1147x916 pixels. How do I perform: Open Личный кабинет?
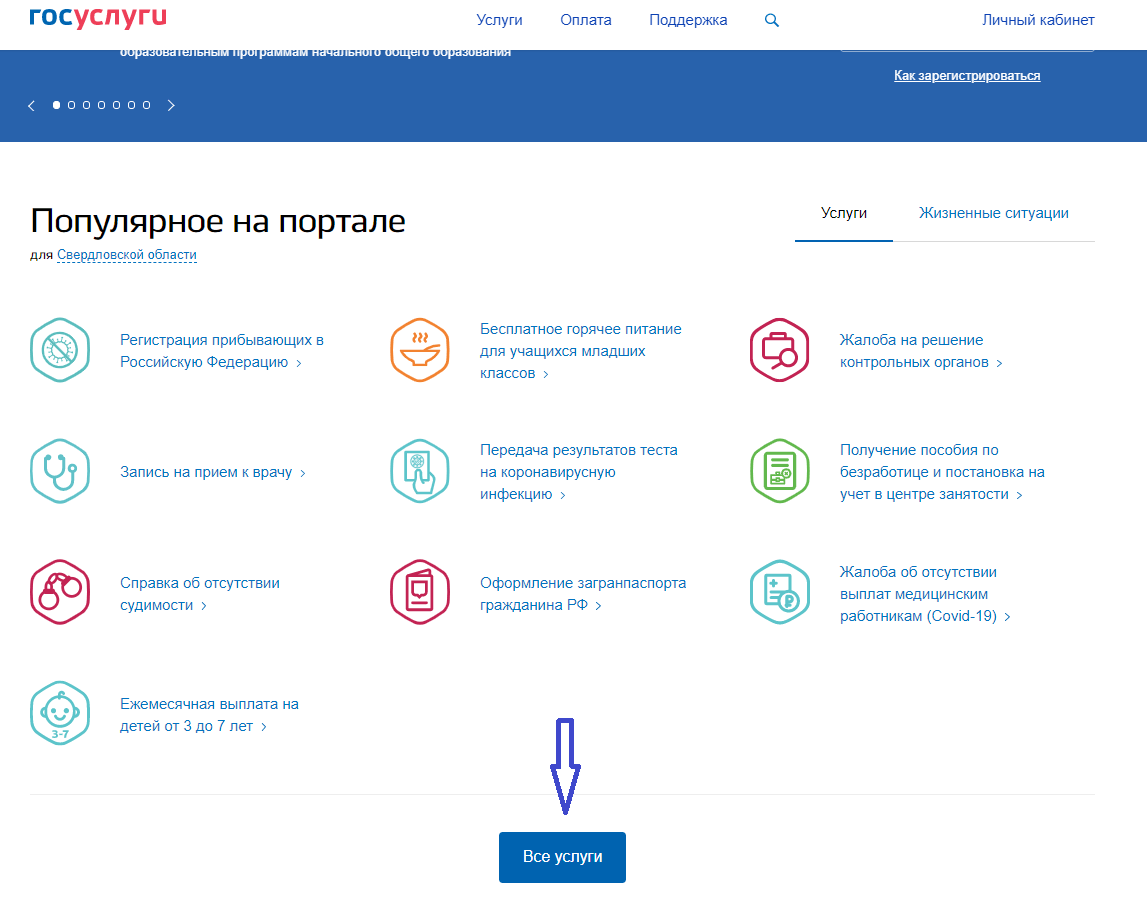[1038, 20]
